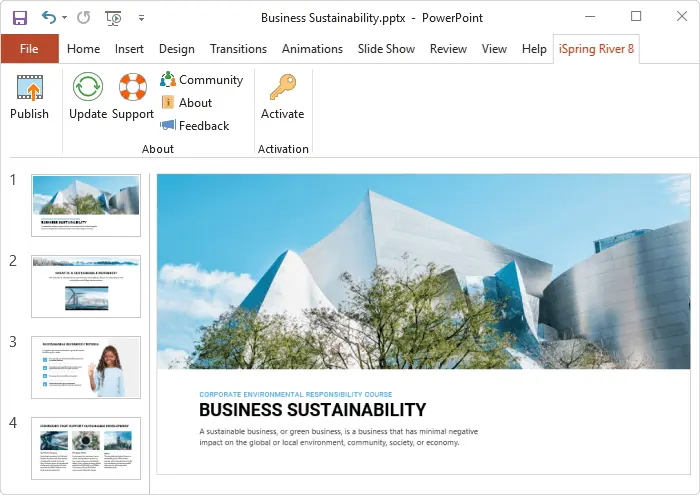Viewport: 700px width, 495px height.
Task: Start slideshow from beginning in quick access toolbar
Action: pyautogui.click(x=113, y=18)
